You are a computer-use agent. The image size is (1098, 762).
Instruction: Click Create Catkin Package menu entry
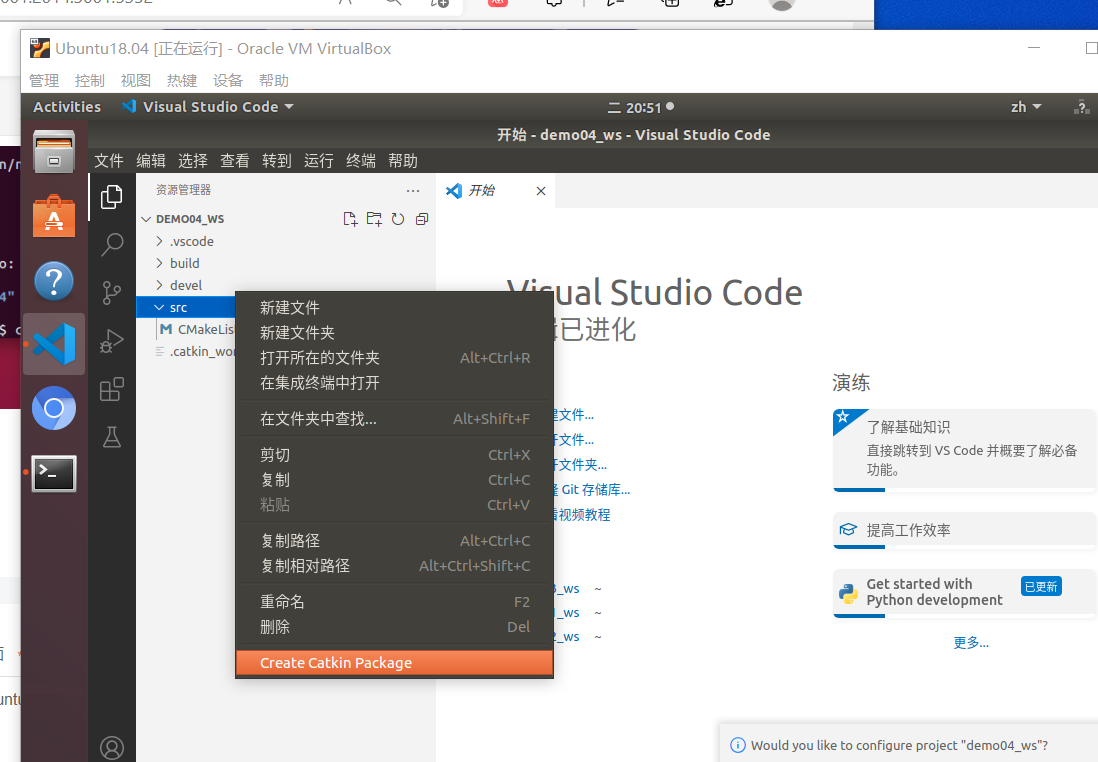[x=394, y=663]
